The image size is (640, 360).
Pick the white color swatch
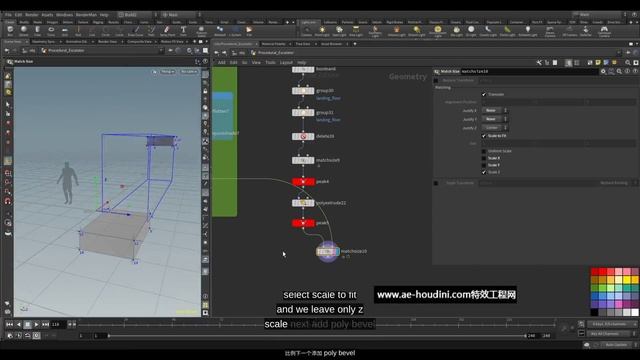tap(635, 312)
